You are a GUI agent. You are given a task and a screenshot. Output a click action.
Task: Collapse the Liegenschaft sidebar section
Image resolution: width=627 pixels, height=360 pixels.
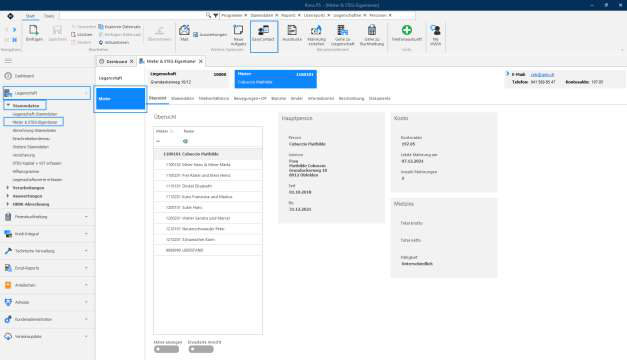pyautogui.click(x=86, y=93)
